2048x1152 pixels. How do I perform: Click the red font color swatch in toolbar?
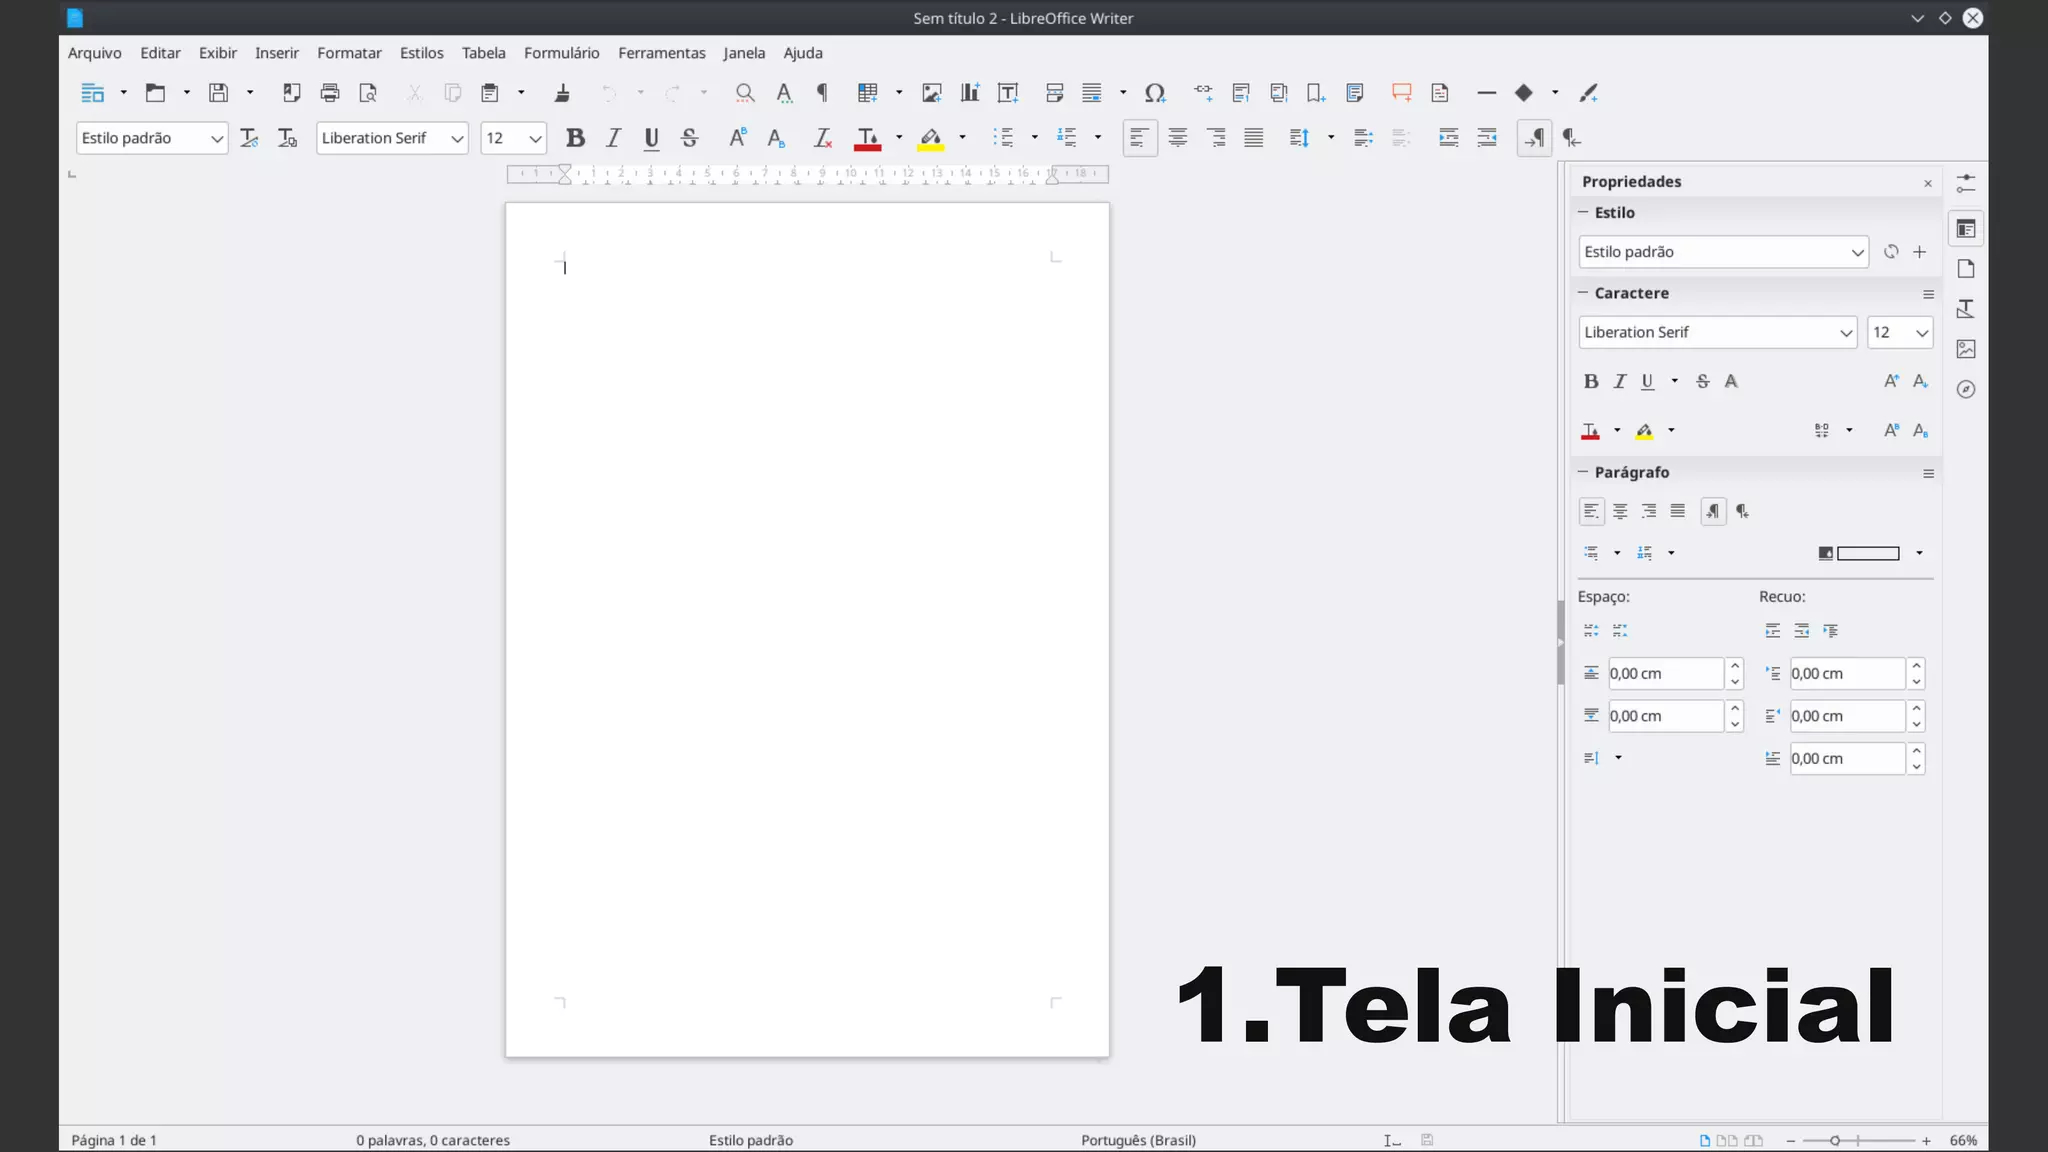(x=867, y=138)
